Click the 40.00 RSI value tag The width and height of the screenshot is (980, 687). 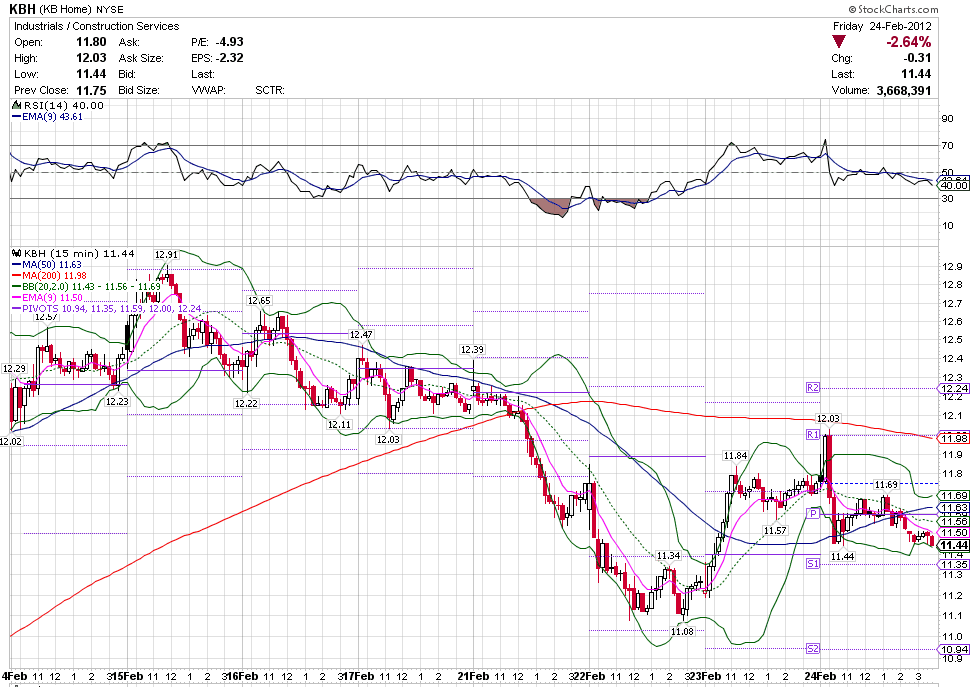tap(954, 186)
